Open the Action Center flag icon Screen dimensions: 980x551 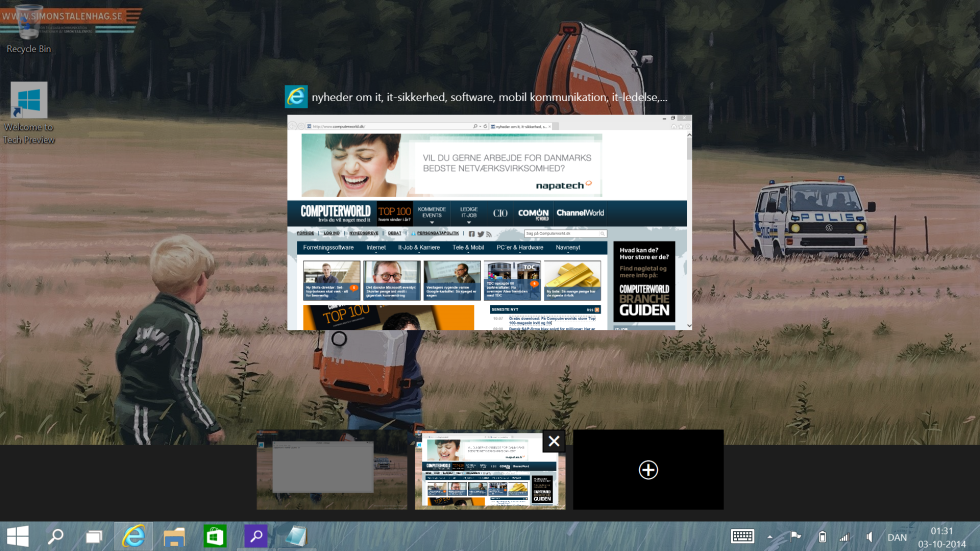coord(796,537)
